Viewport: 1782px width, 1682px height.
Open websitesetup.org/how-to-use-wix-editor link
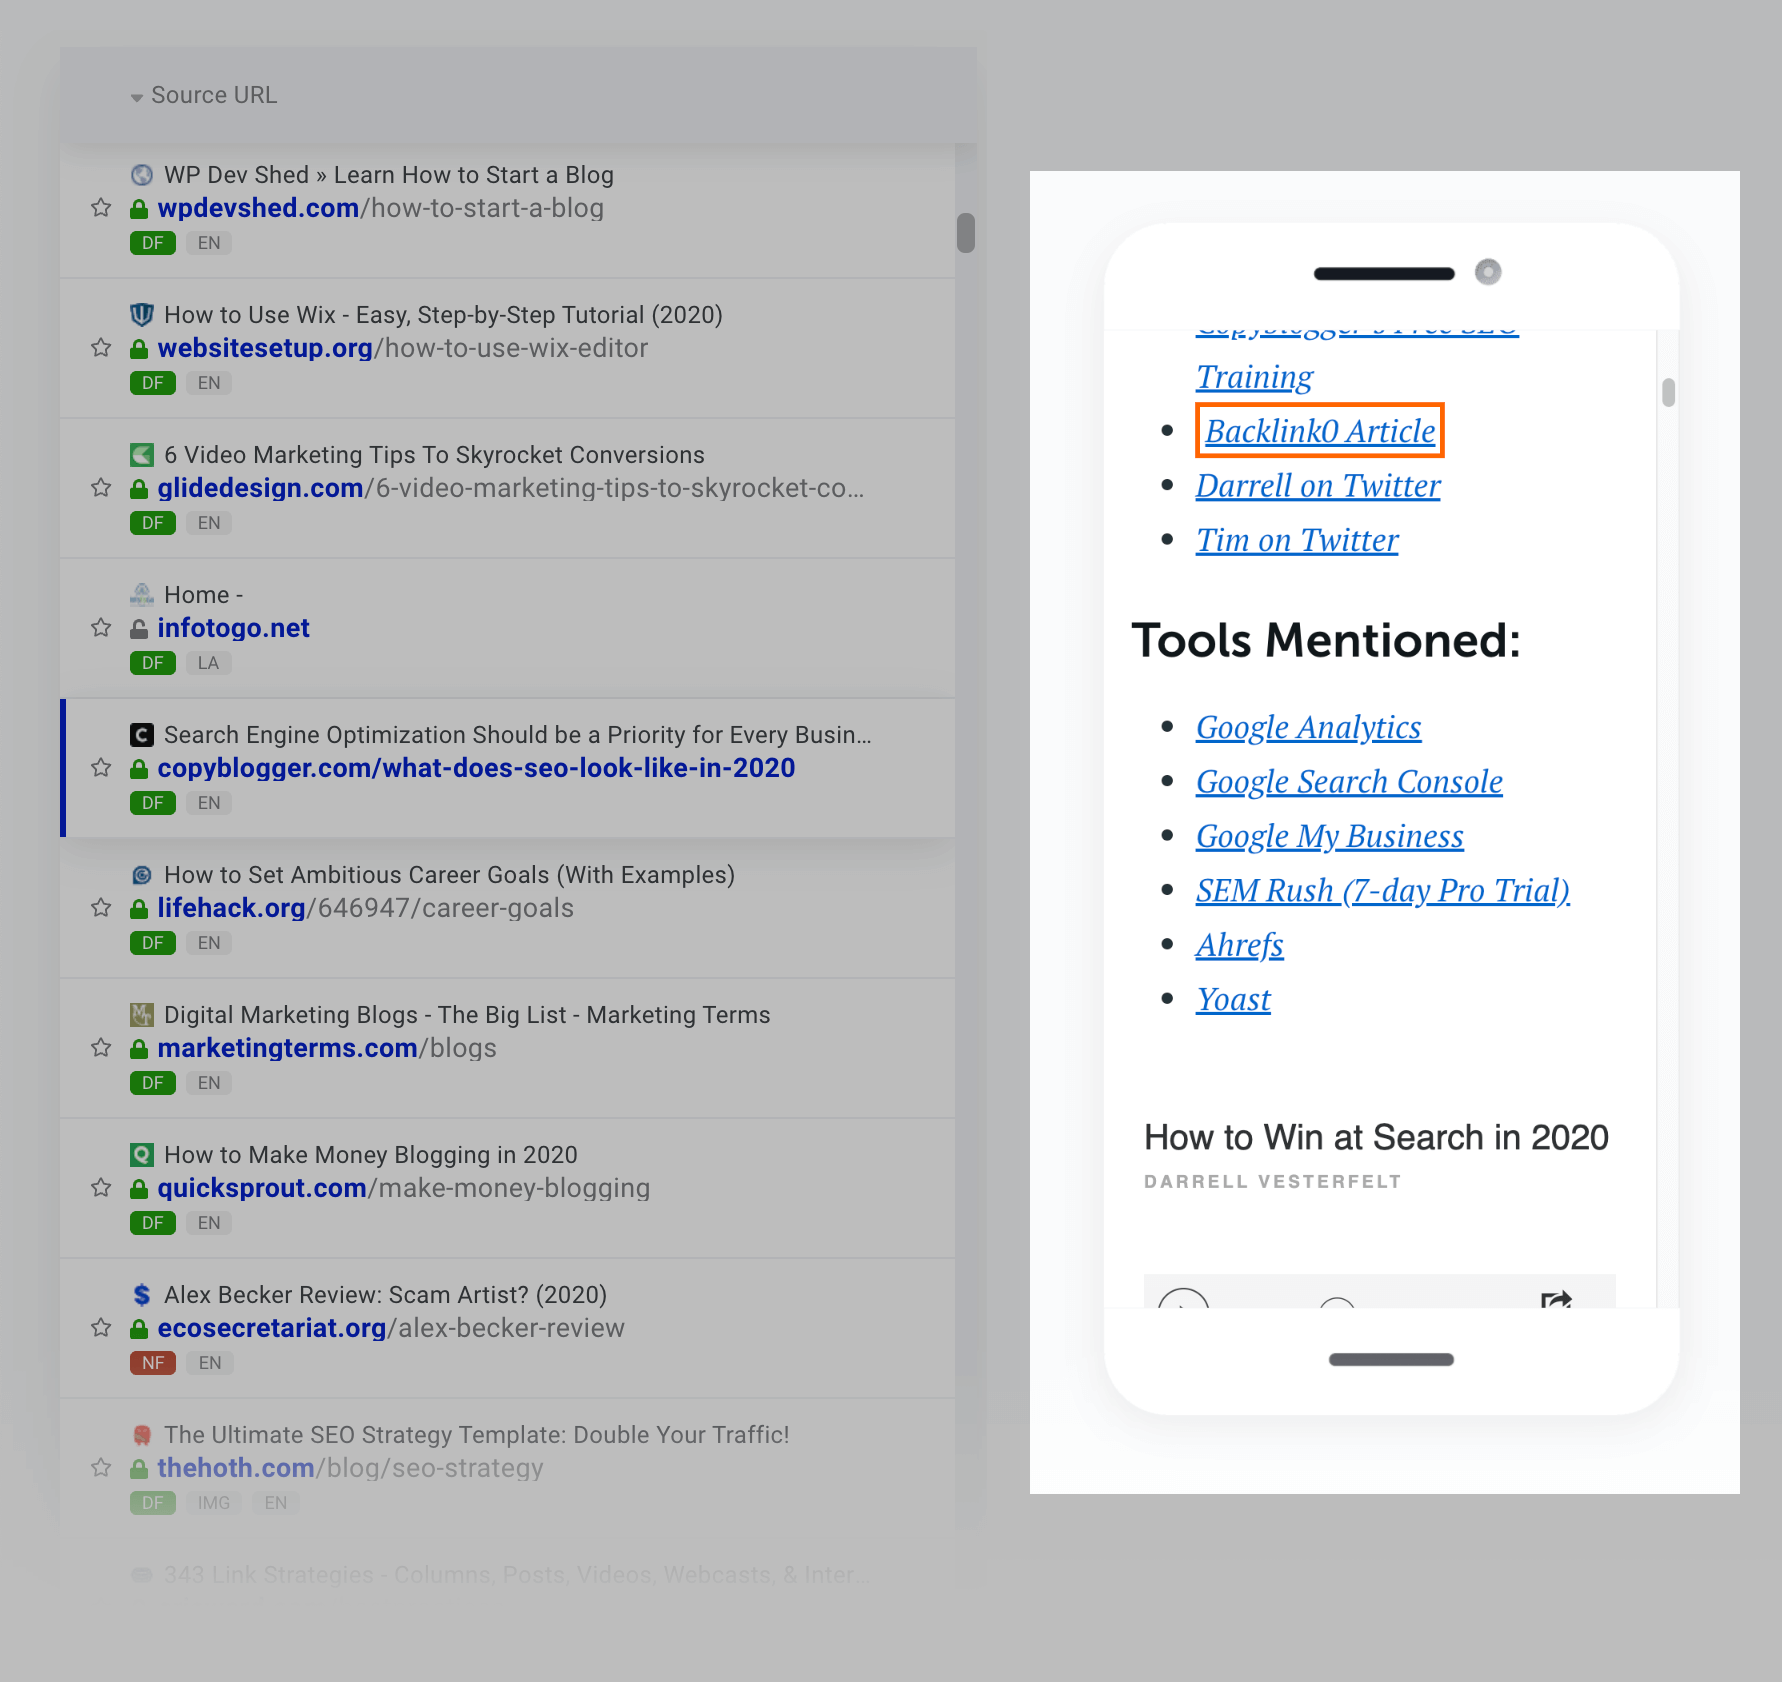pos(402,348)
